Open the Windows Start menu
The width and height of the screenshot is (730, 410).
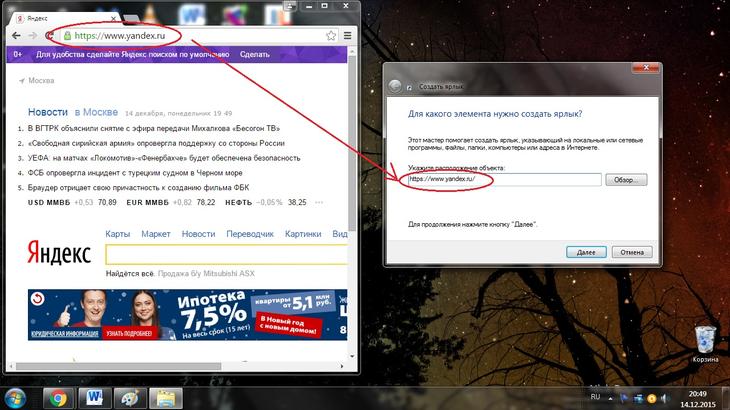pyautogui.click(x=16, y=398)
